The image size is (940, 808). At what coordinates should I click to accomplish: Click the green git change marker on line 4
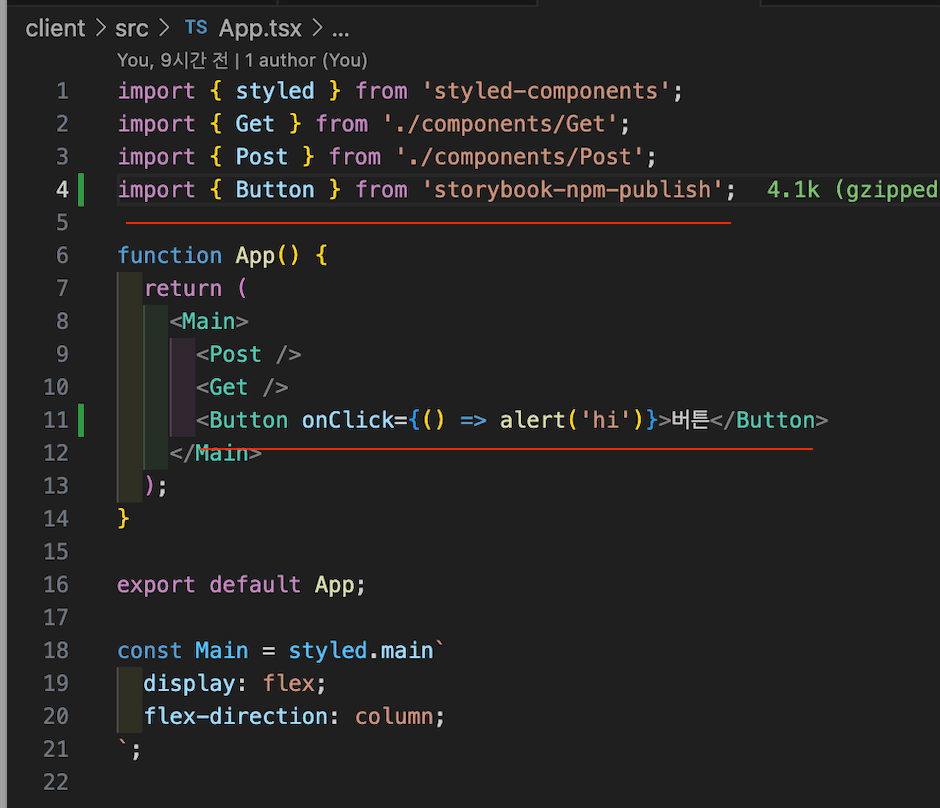click(x=81, y=189)
